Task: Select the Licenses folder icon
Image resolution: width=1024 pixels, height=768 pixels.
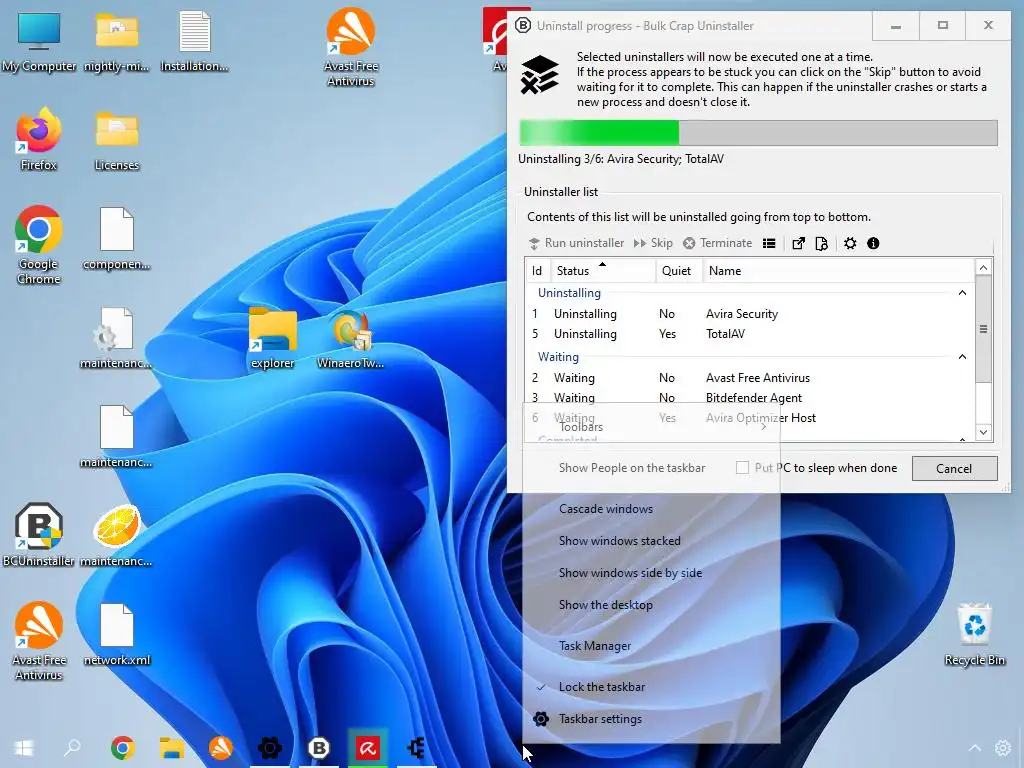Action: click(116, 140)
